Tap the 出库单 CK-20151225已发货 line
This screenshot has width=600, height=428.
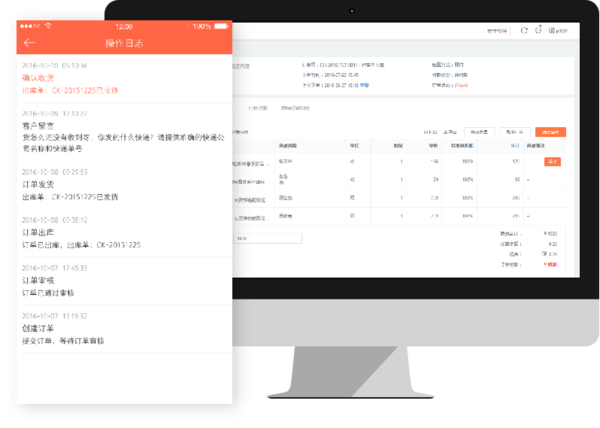(70, 197)
